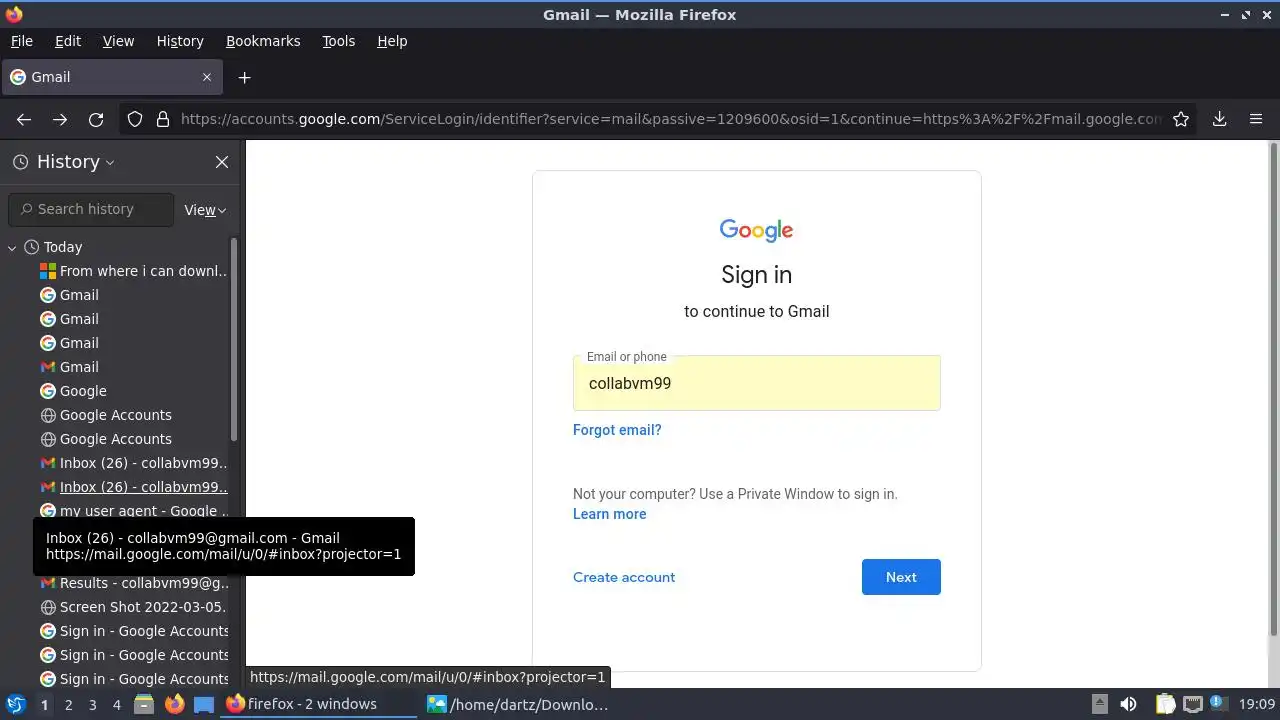
Task: Open the tracking protection shield icon
Action: point(135,119)
